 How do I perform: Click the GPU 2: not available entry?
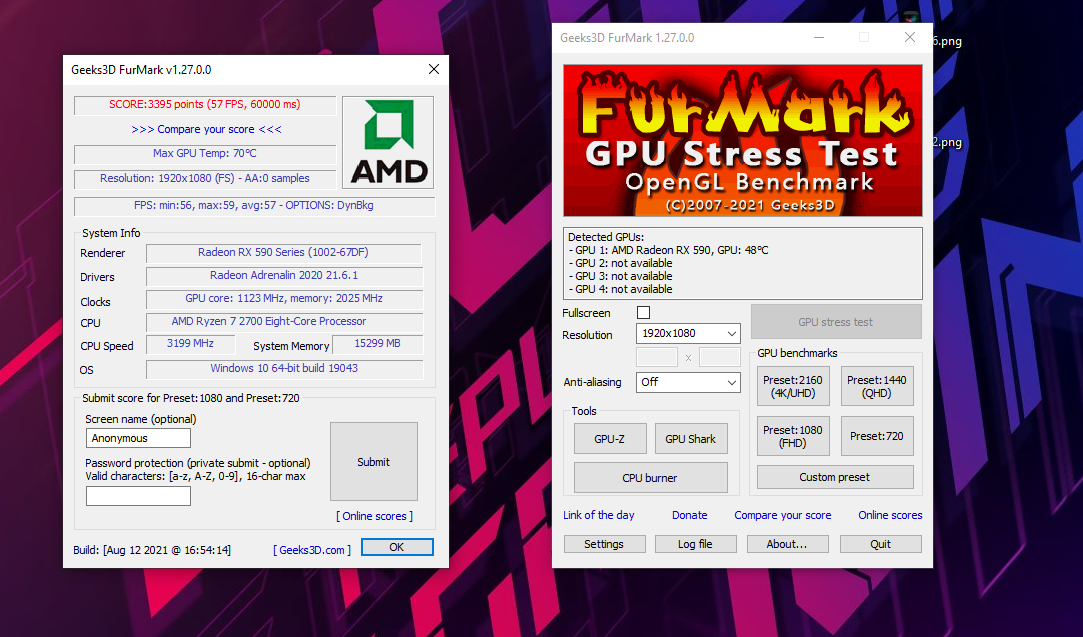coord(620,263)
